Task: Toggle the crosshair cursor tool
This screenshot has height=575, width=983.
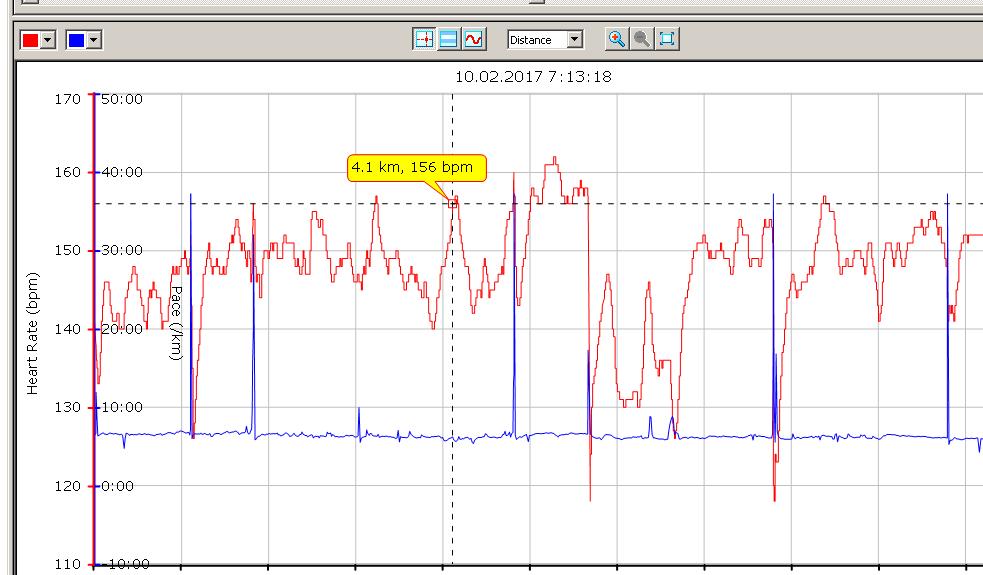Action: coord(424,40)
